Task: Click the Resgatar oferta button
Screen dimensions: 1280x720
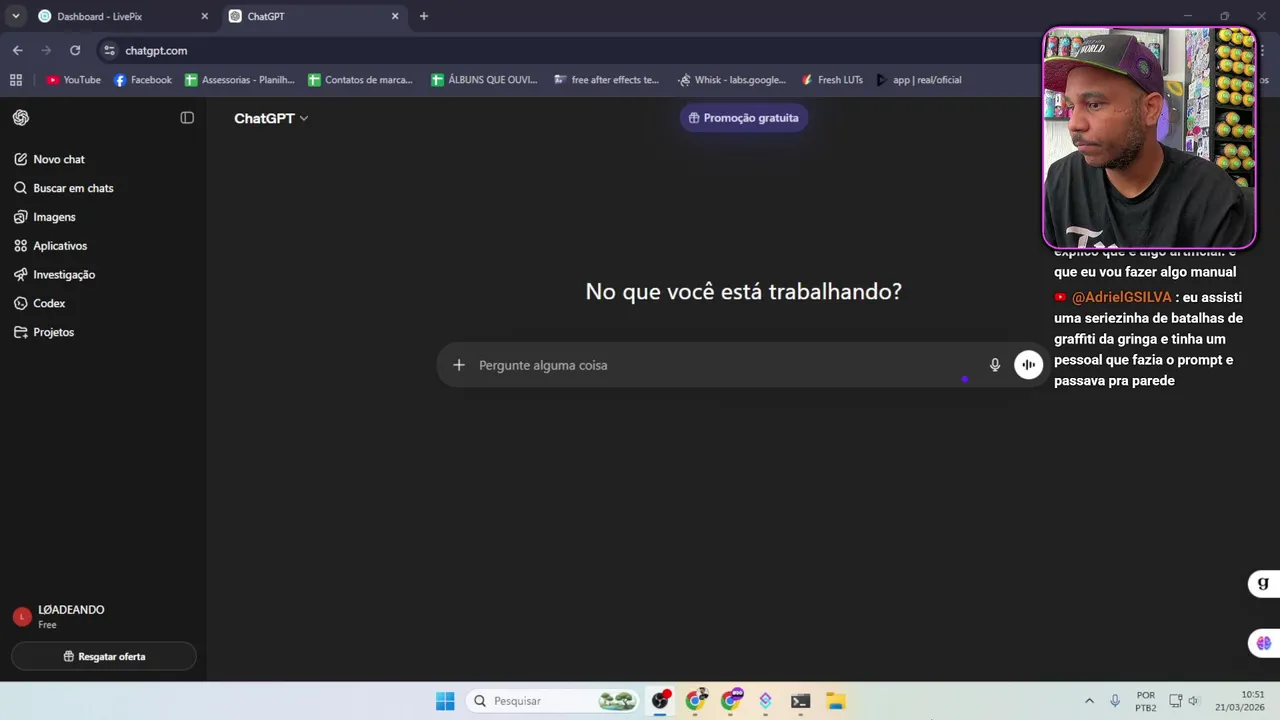Action: click(104, 657)
